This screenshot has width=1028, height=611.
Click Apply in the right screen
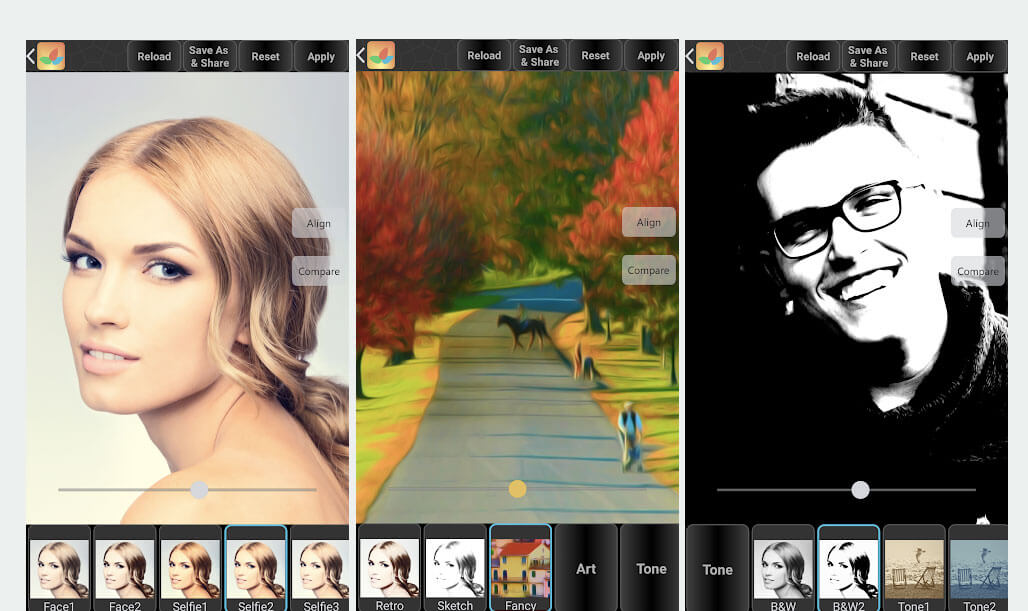(980, 56)
